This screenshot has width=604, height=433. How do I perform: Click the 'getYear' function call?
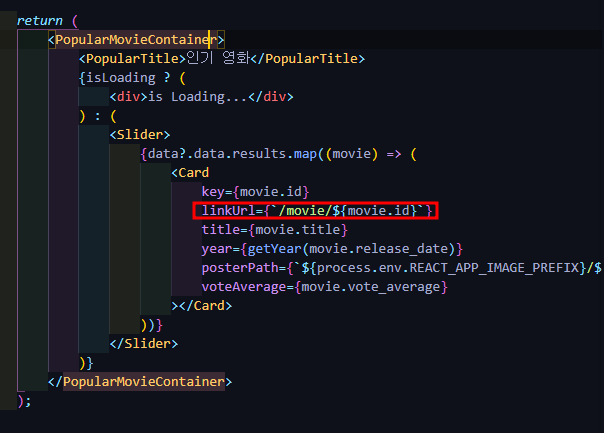275,249
